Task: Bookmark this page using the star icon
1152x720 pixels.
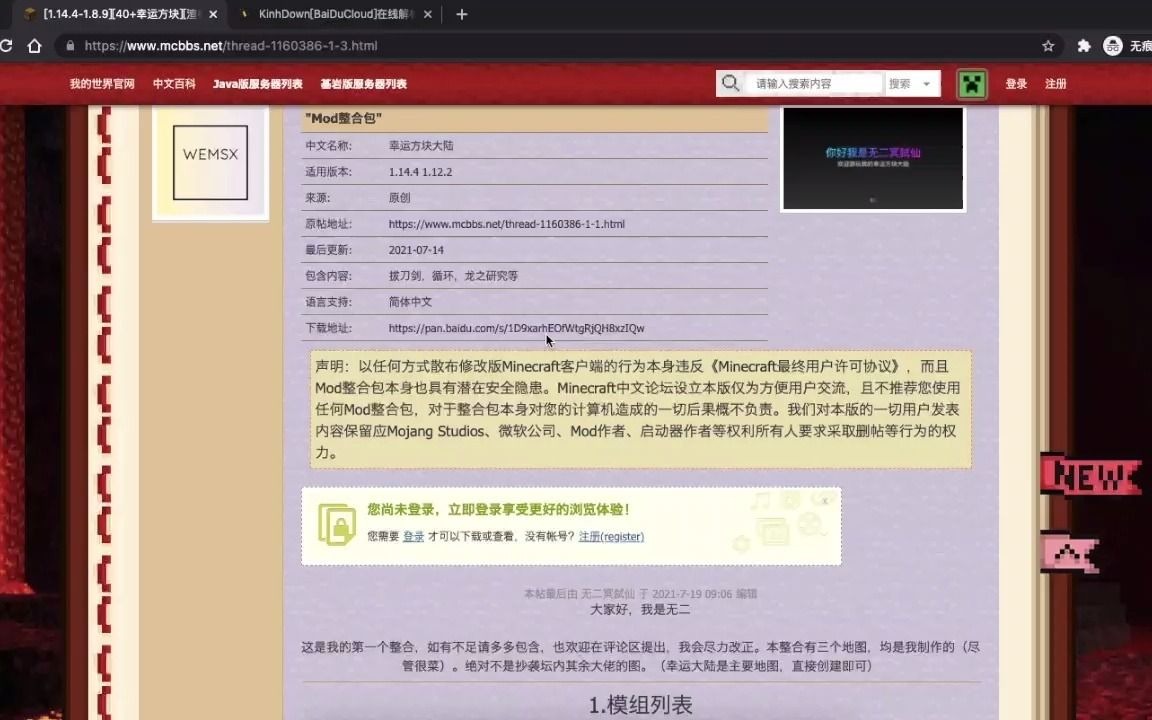Action: [1047, 45]
